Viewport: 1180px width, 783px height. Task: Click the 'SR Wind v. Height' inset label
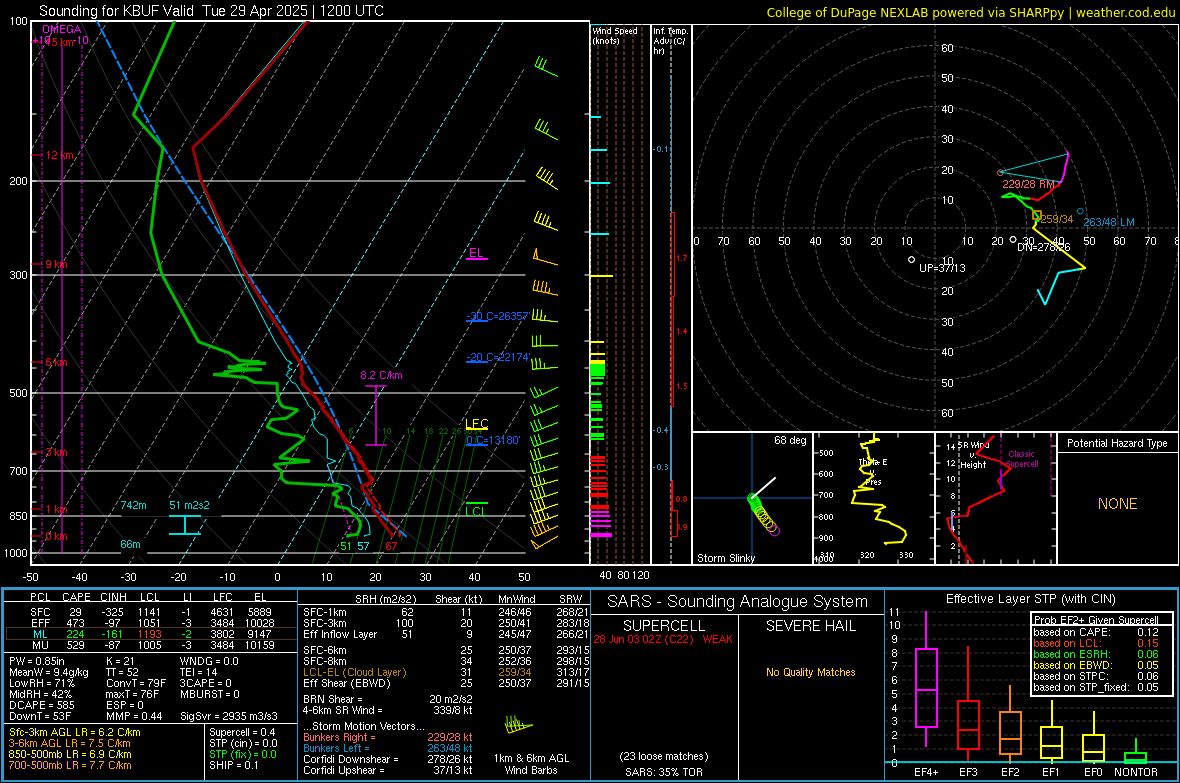tap(973, 455)
